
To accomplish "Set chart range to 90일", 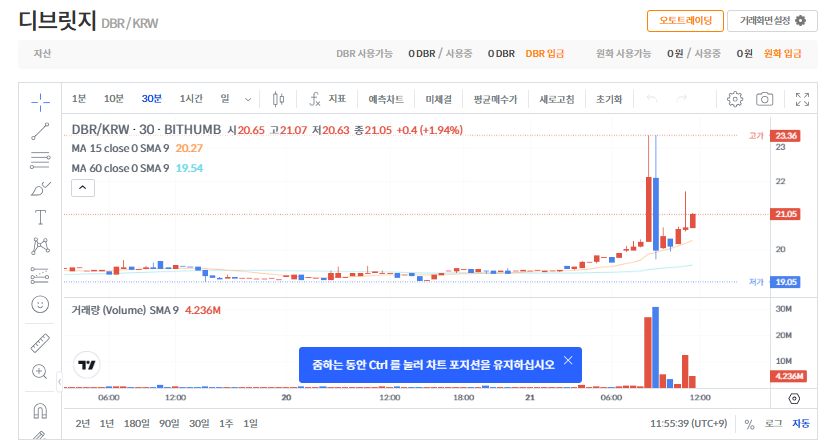I will (169, 424).
